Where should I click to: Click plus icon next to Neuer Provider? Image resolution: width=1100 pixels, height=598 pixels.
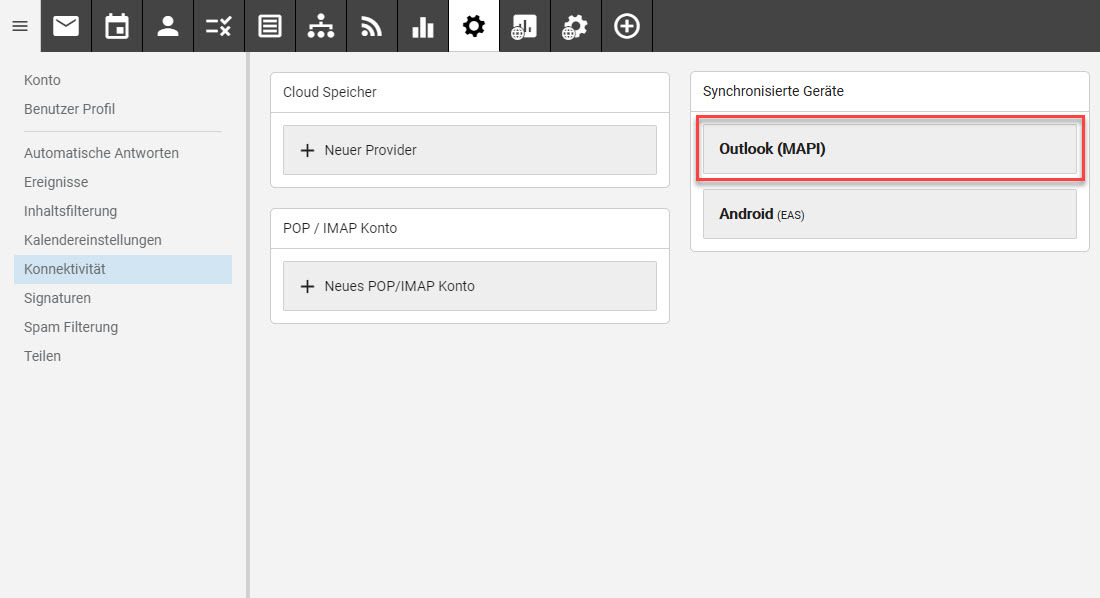[x=307, y=150]
